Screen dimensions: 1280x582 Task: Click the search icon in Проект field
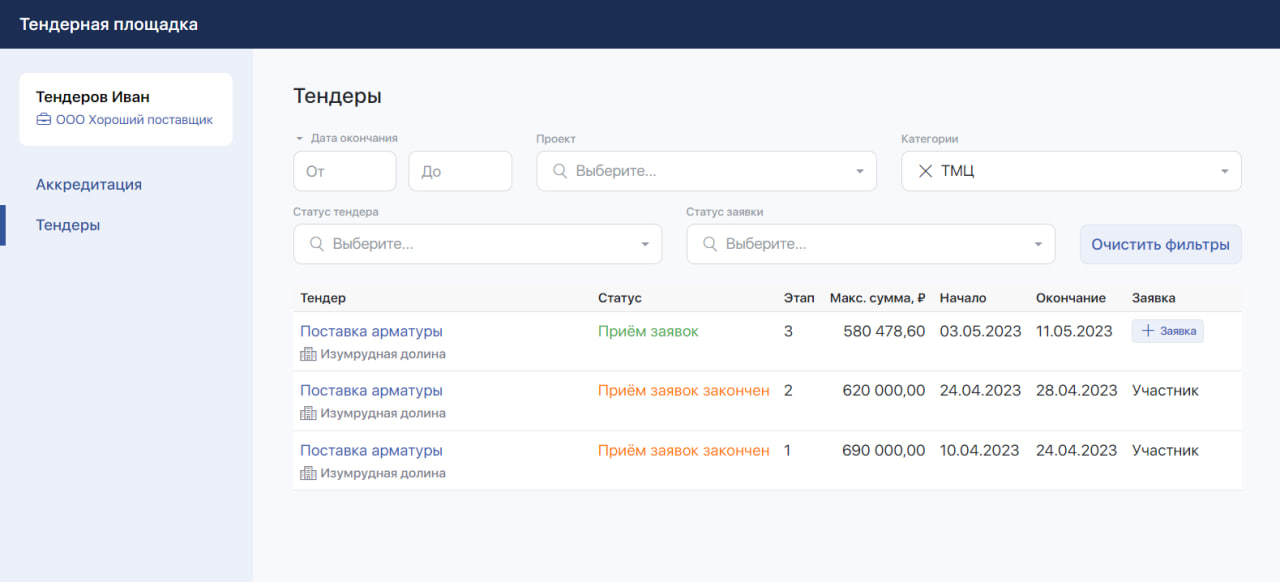click(x=559, y=171)
